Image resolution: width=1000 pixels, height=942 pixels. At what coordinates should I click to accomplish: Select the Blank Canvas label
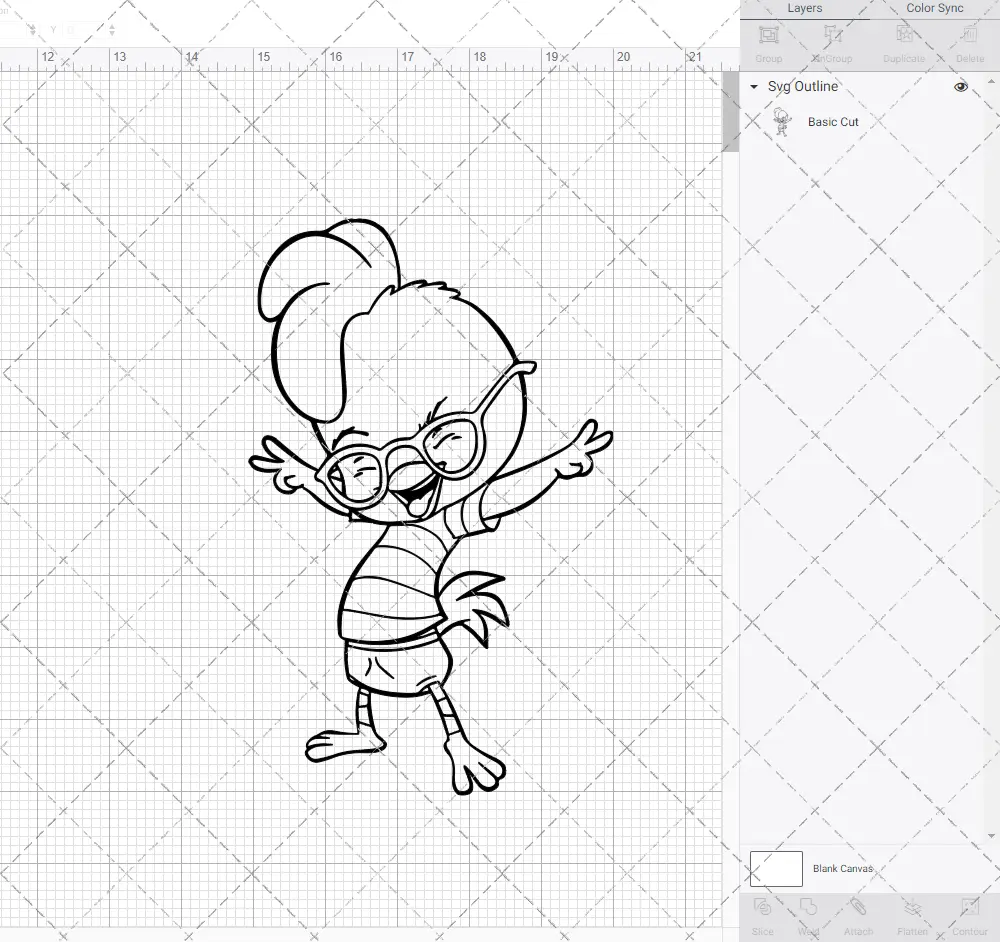[x=842, y=869]
